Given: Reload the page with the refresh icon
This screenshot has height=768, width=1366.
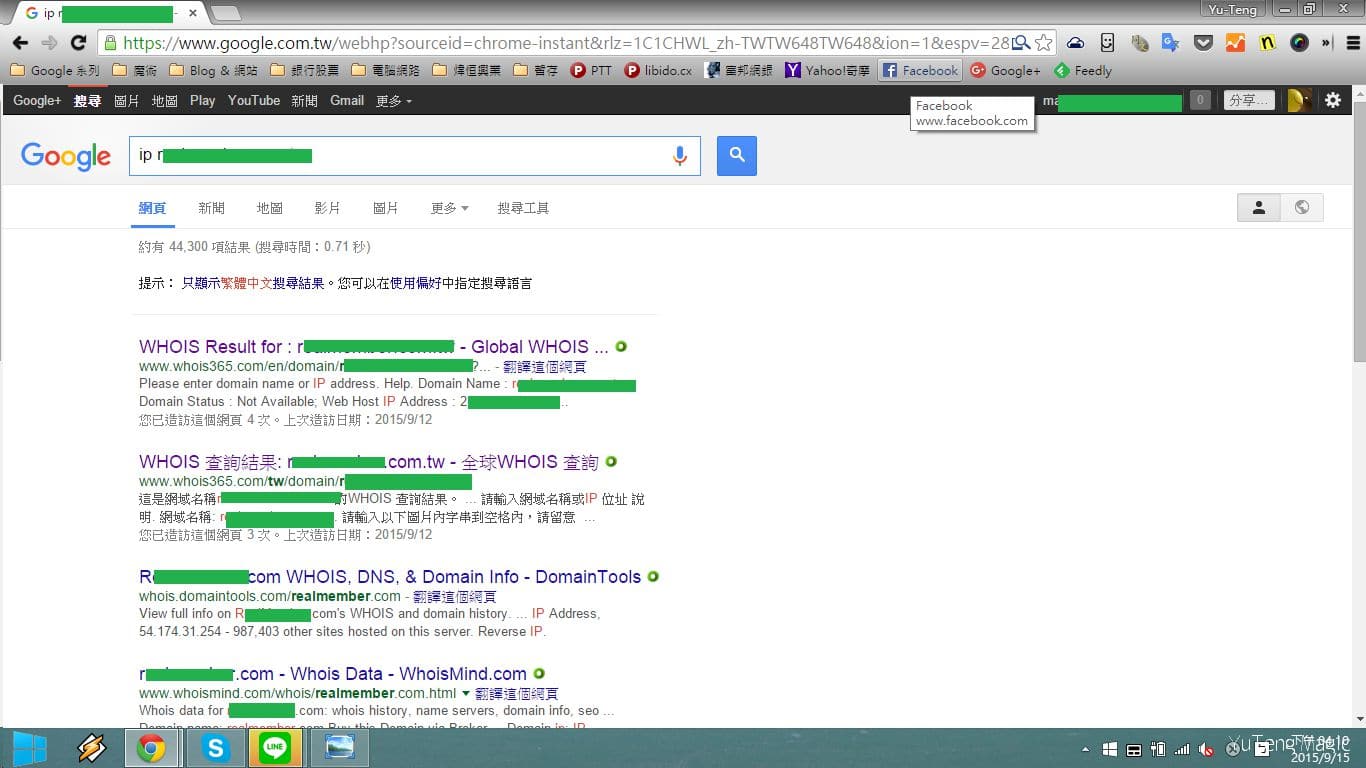Looking at the screenshot, I should coord(78,43).
